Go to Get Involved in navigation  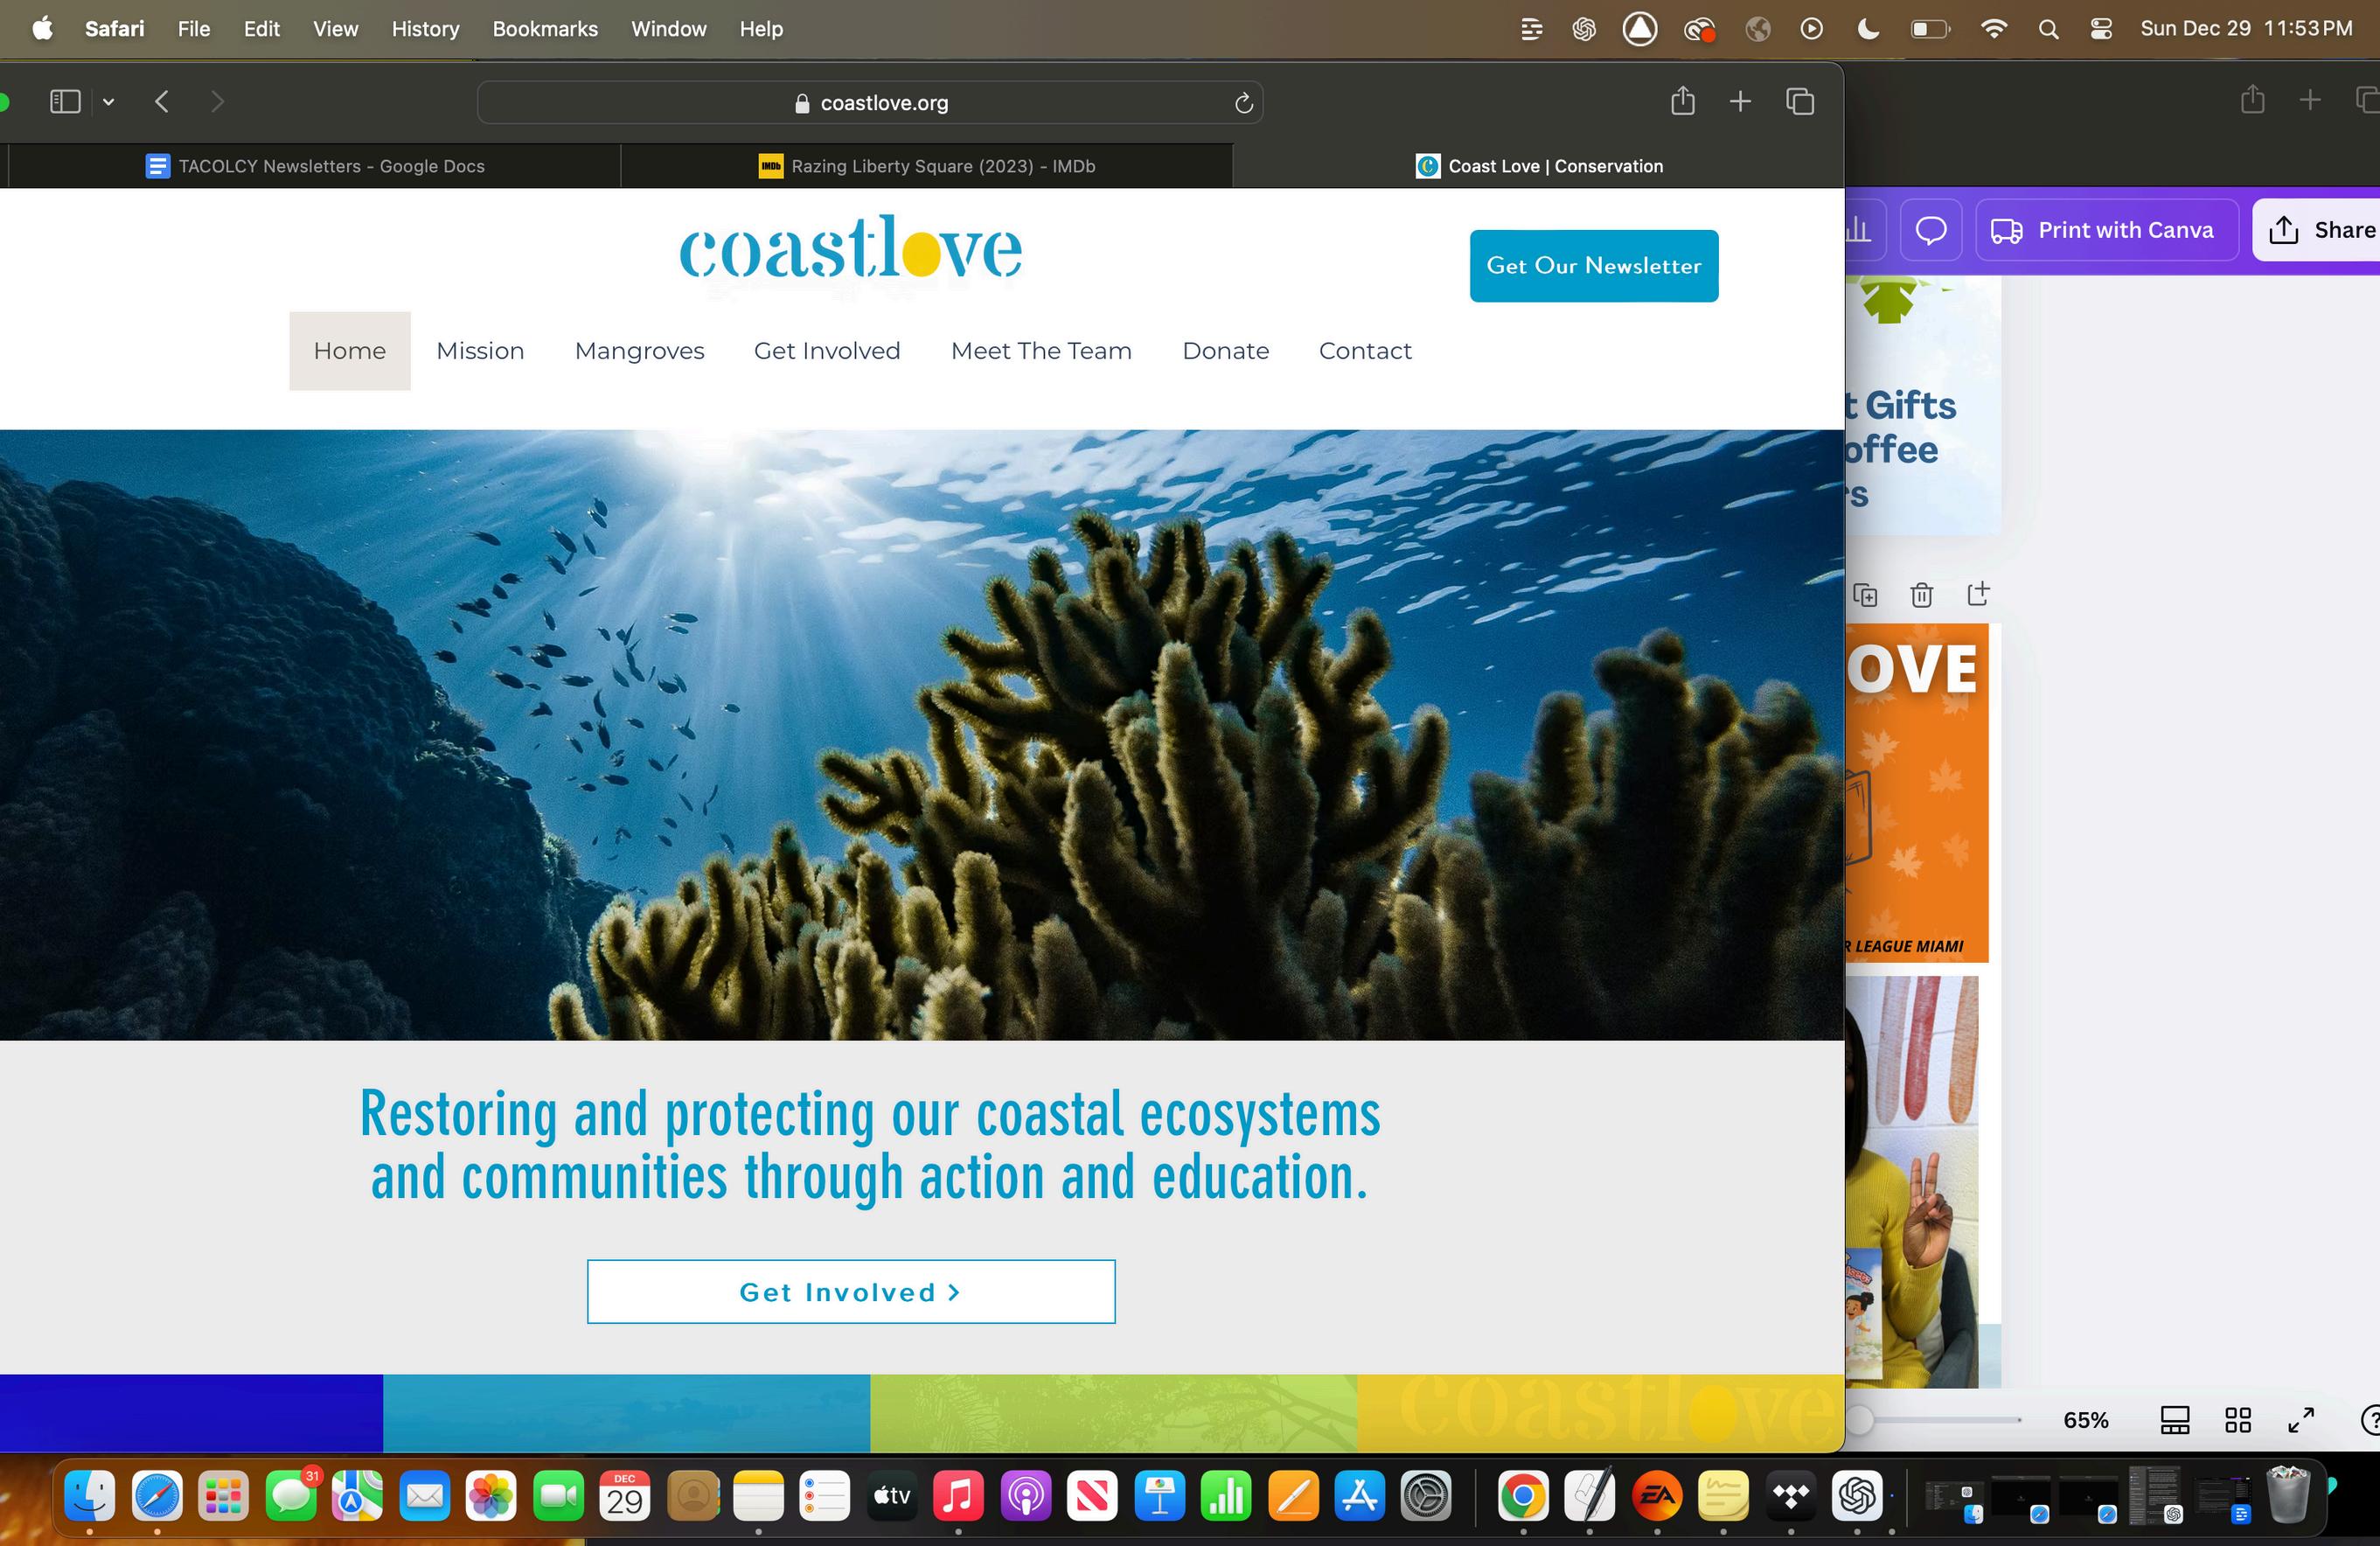[x=827, y=351]
